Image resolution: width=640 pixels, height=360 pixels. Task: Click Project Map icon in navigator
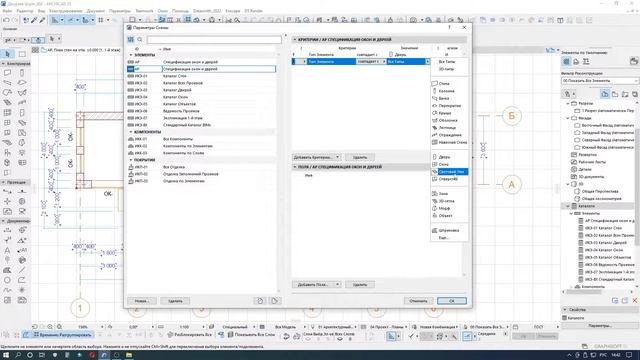click(605, 94)
